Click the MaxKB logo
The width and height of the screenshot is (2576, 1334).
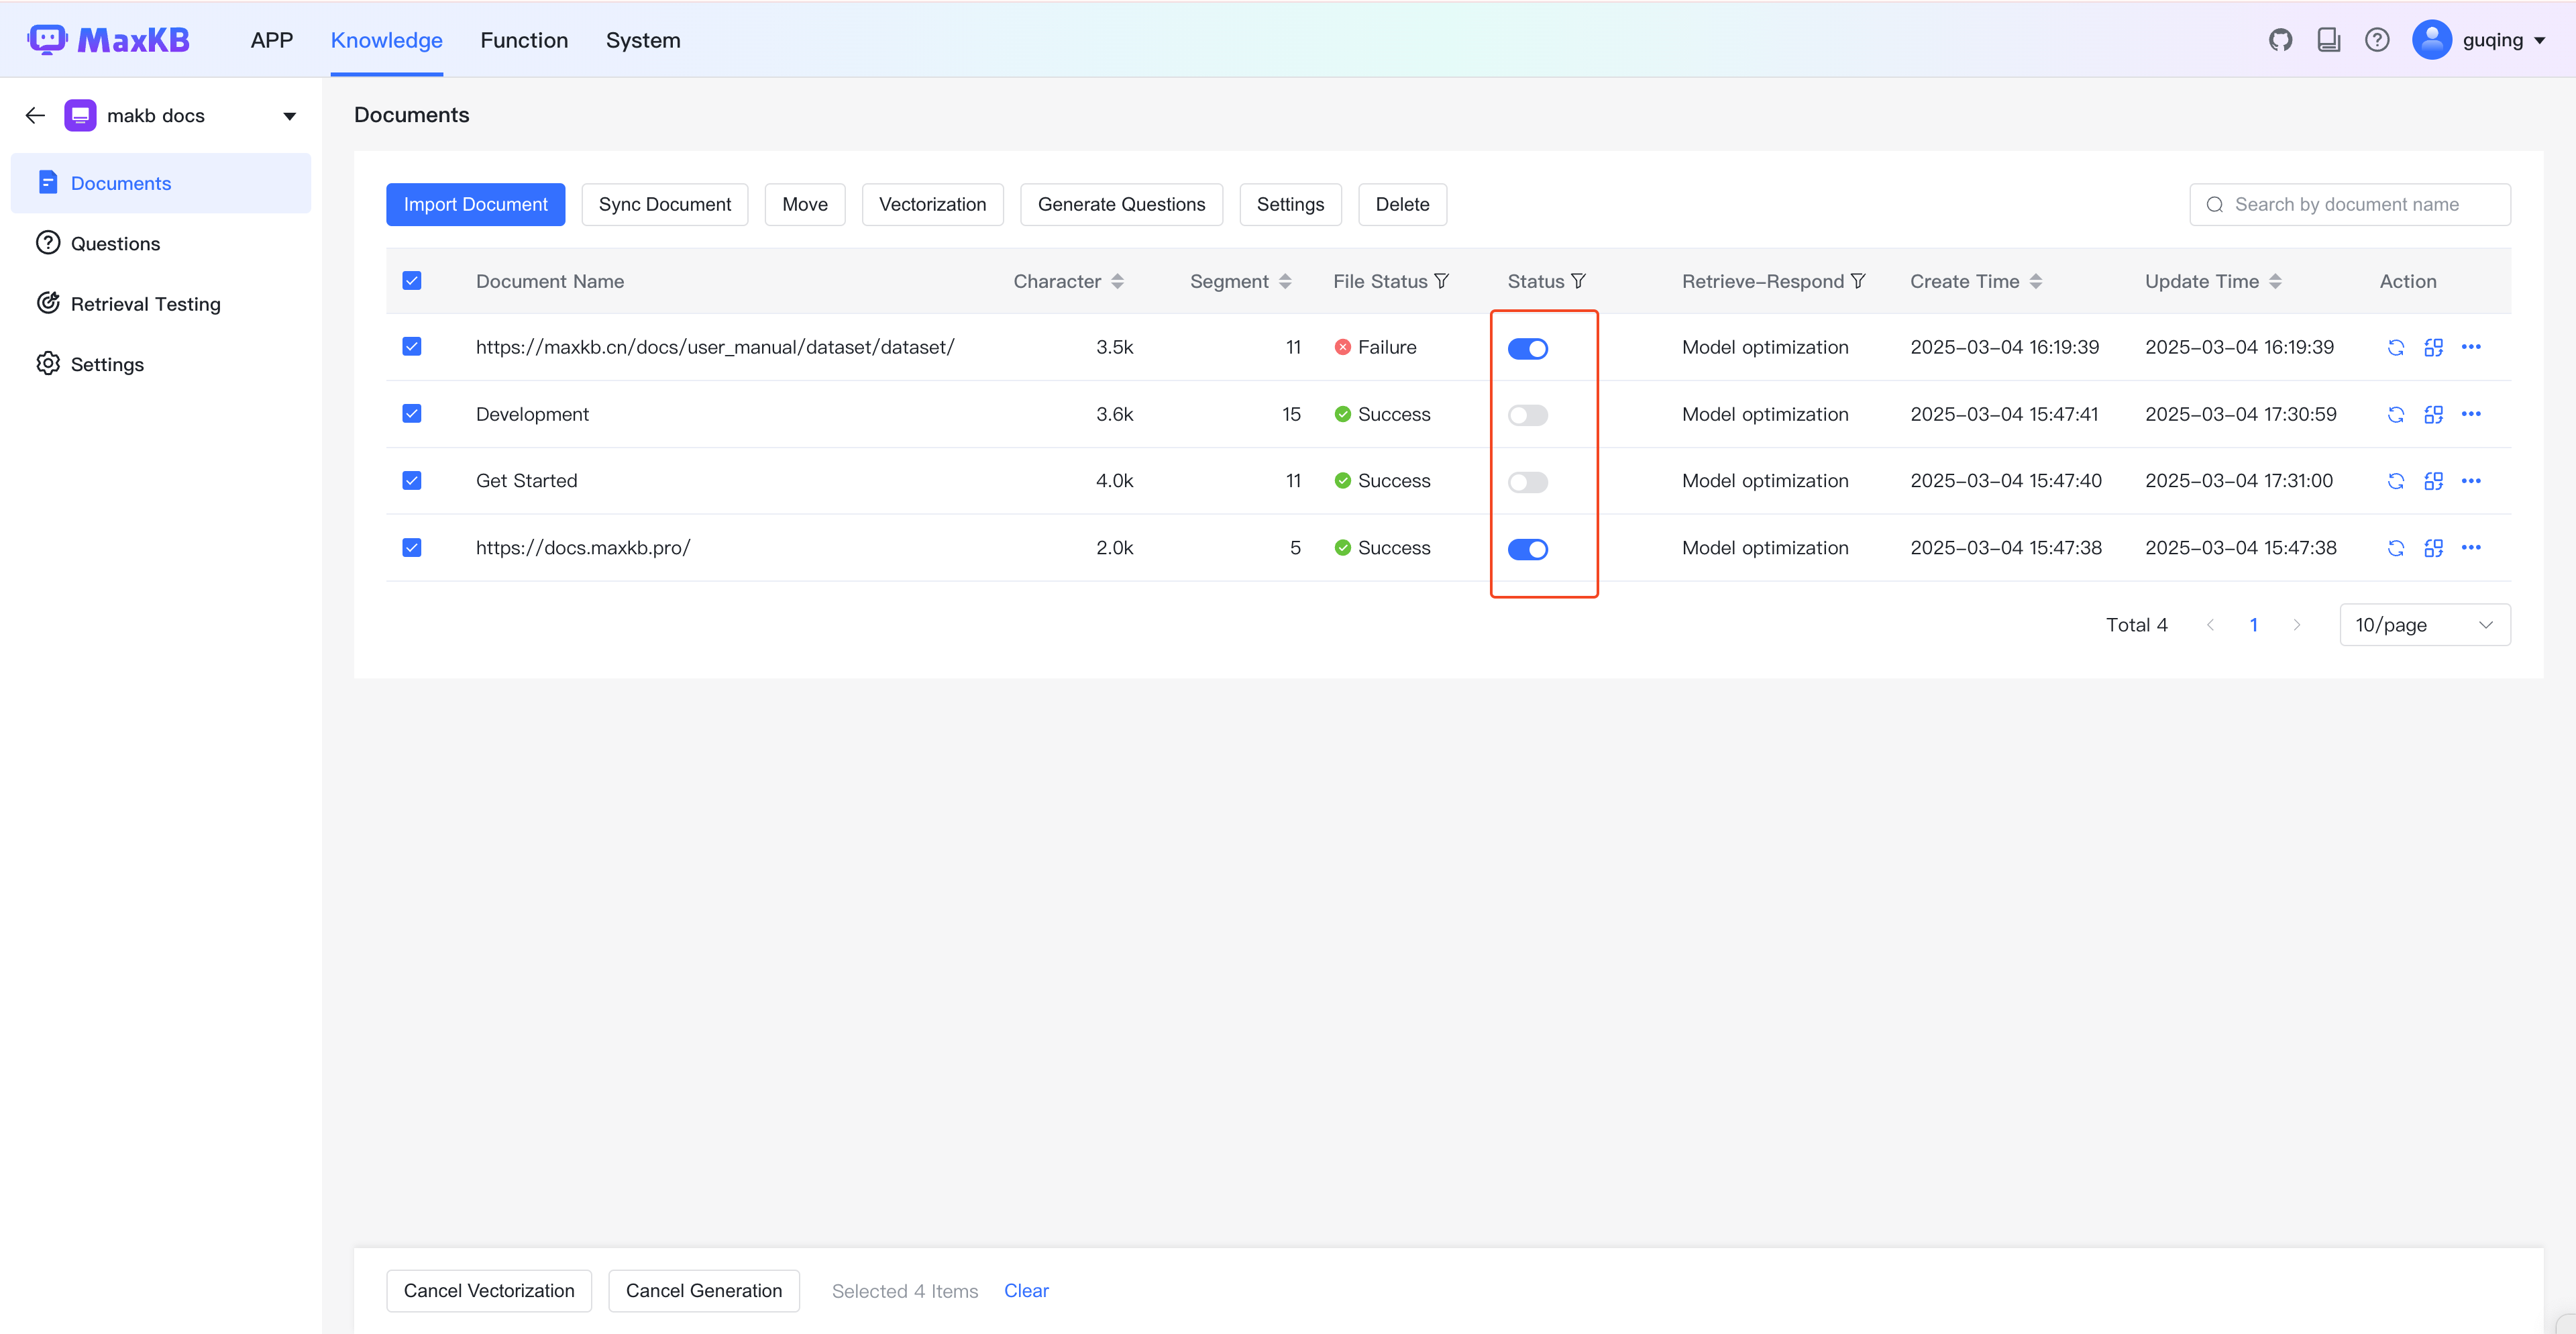click(x=109, y=40)
